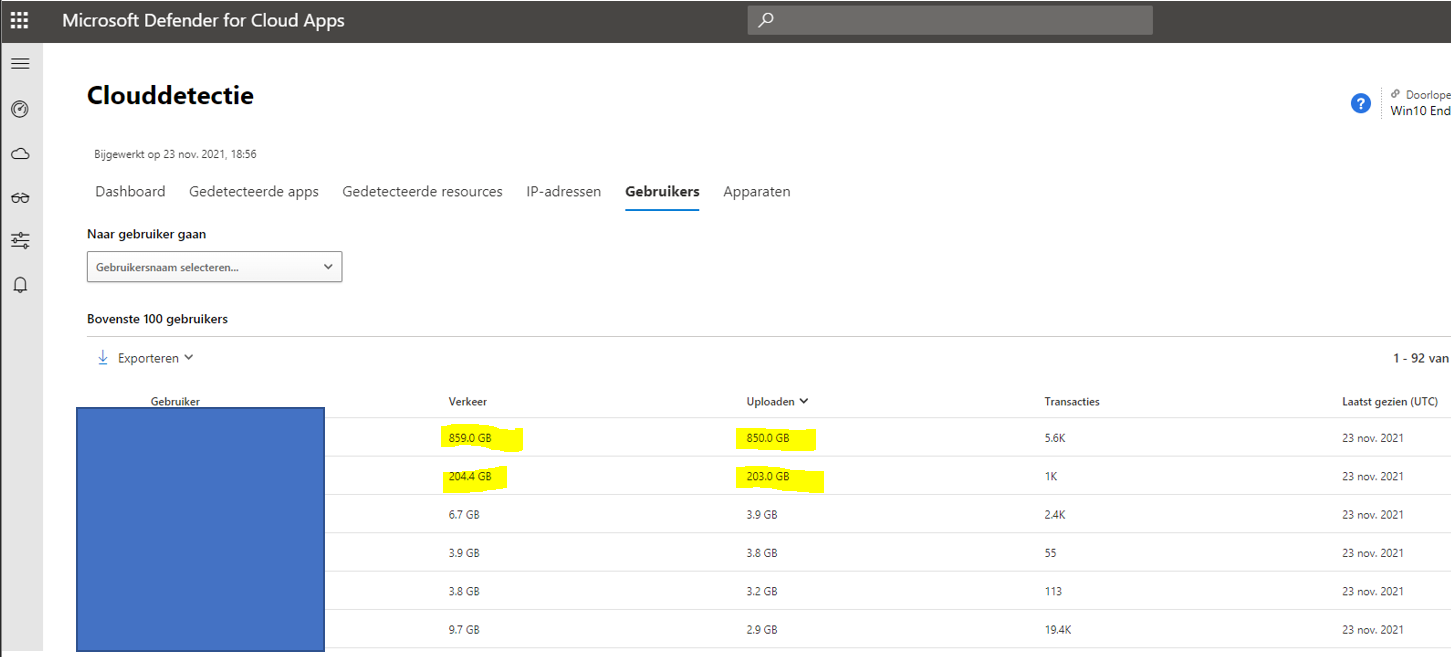
Task: Switch to the Gedetecteerde resources tab
Action: [422, 191]
